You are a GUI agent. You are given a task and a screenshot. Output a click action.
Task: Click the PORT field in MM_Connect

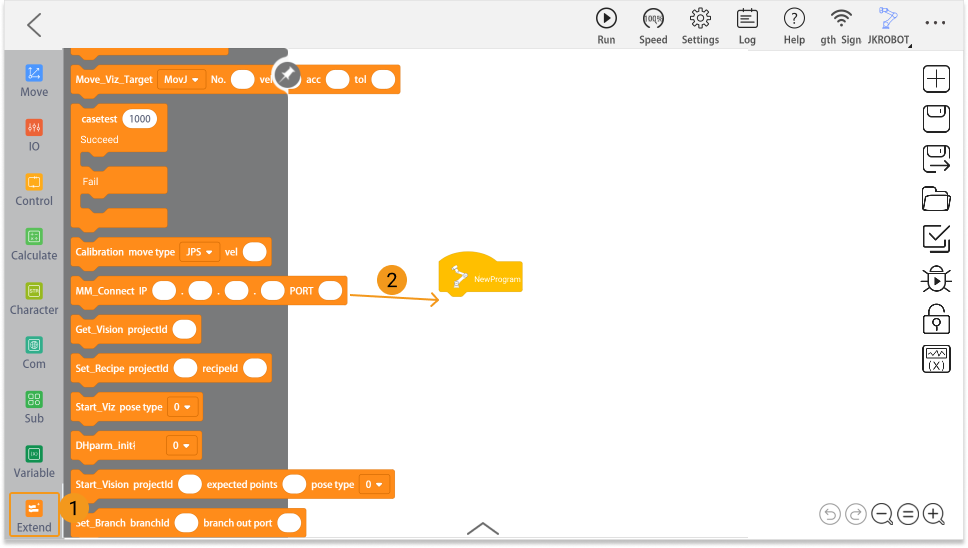(x=330, y=291)
